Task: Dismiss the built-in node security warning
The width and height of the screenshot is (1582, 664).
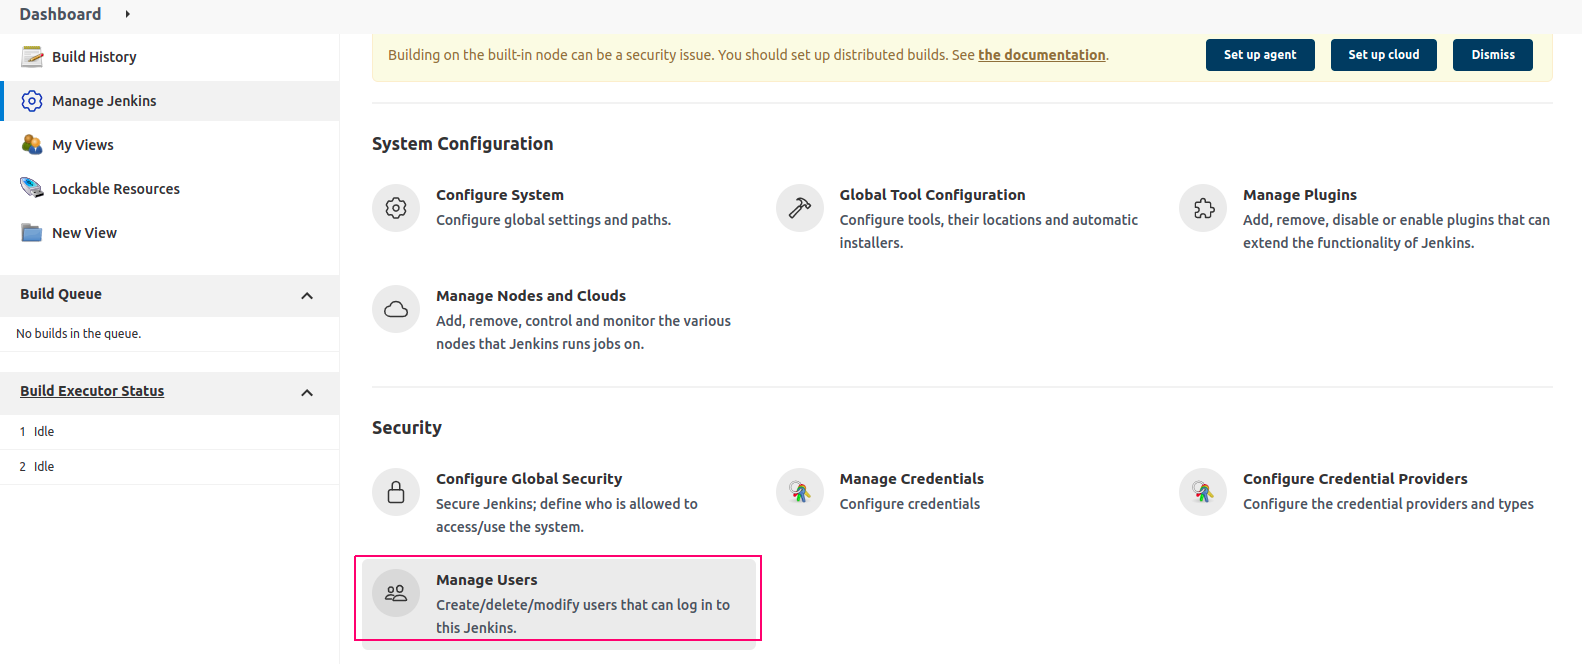Action: (1493, 55)
